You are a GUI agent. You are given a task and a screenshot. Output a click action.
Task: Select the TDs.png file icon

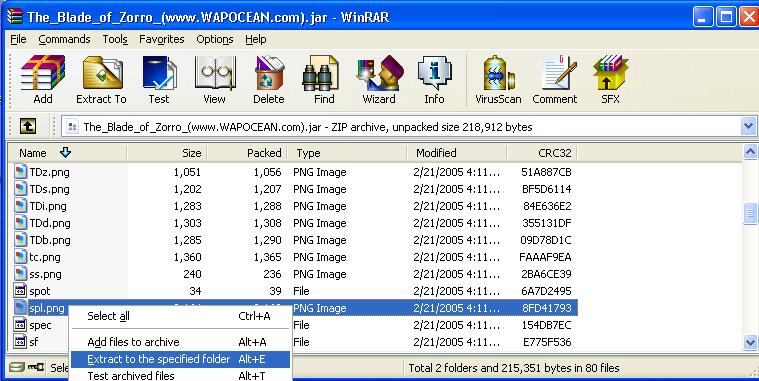tap(20, 189)
